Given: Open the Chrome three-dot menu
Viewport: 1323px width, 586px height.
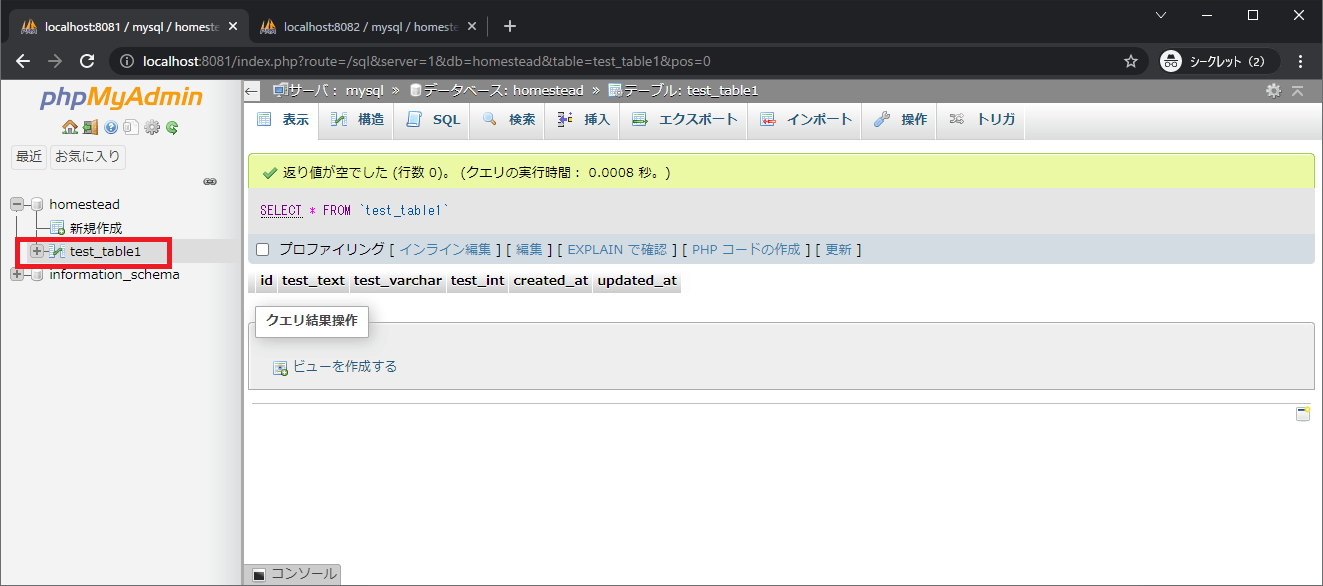Looking at the screenshot, I should coord(1300,61).
